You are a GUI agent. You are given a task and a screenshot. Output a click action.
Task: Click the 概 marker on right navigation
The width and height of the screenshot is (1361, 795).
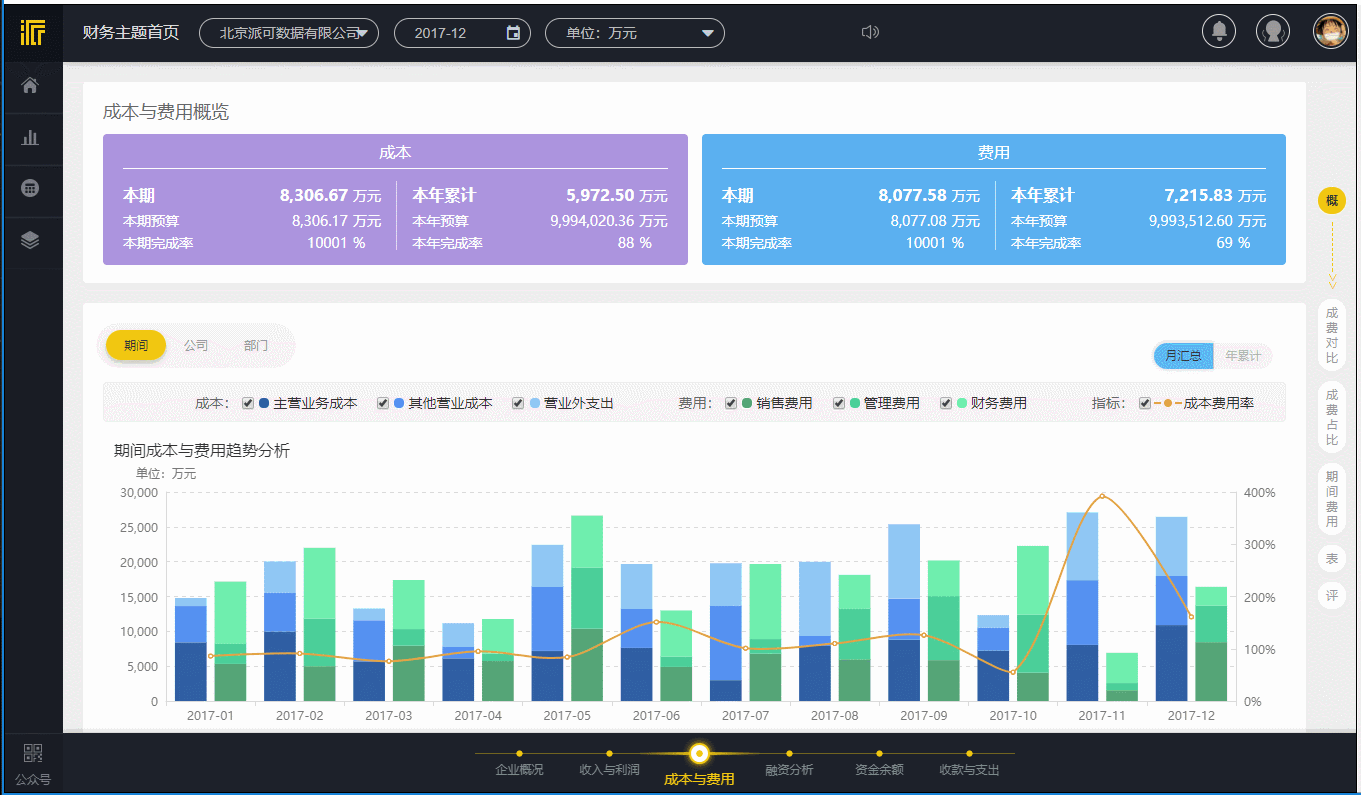pos(1332,201)
